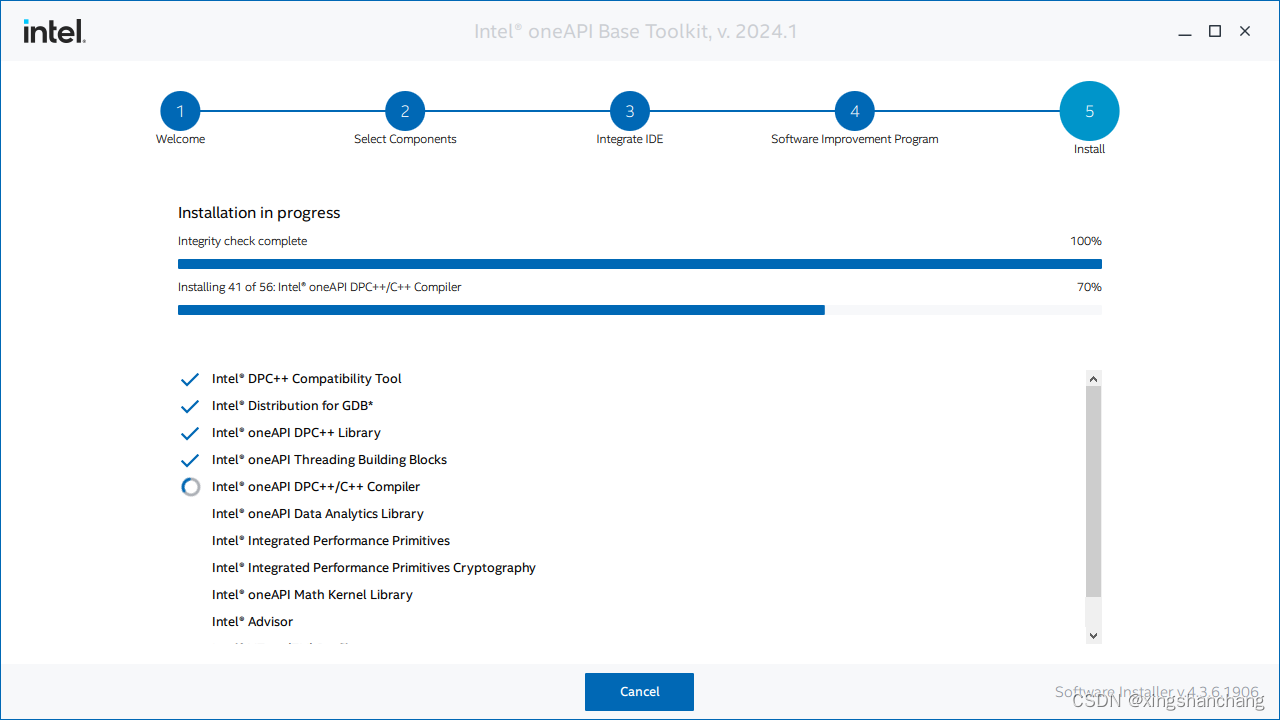Click spinner beside oneAPI DPC++/C++ Compiler

pos(190,487)
